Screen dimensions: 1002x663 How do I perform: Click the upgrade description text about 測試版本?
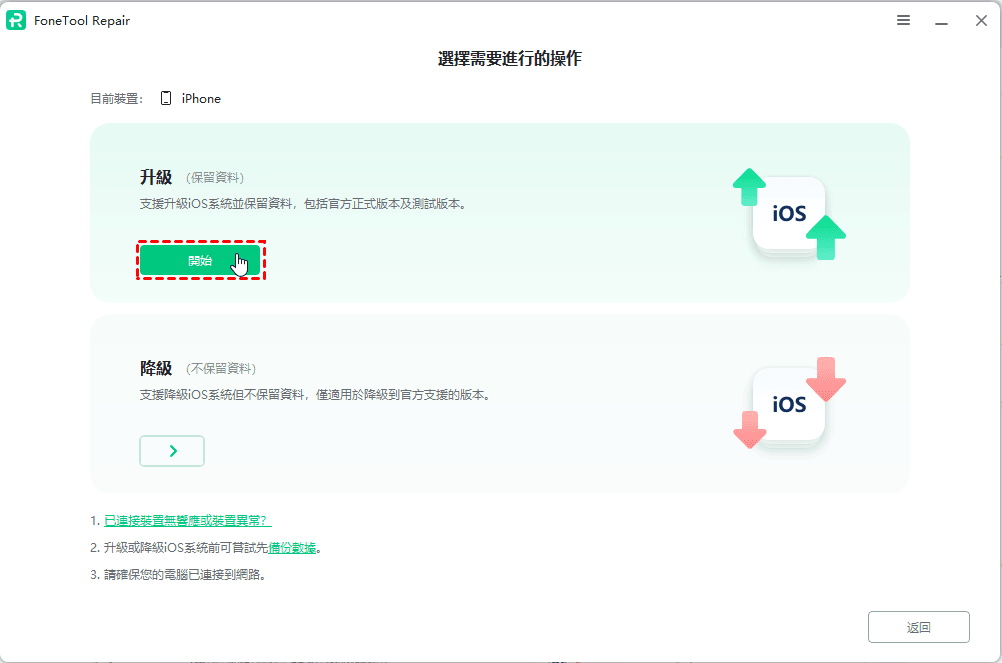point(303,204)
